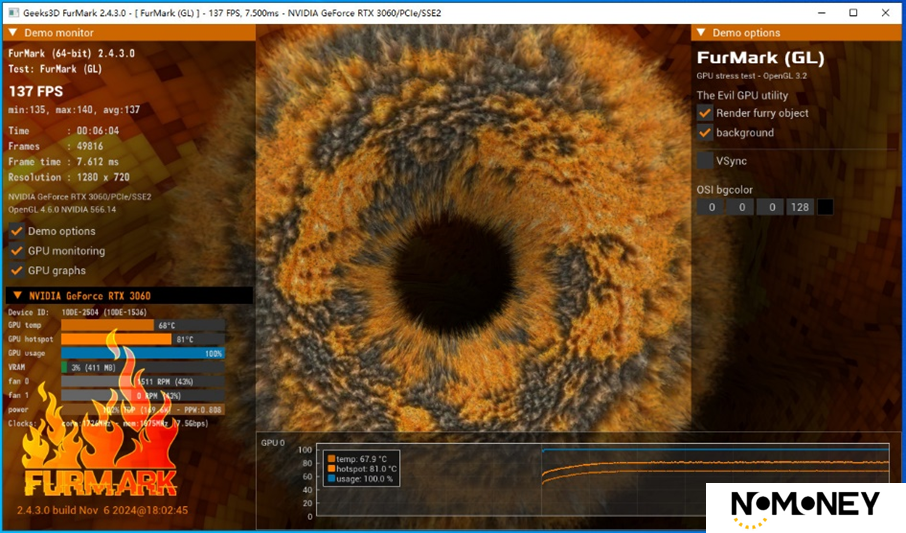The height and width of the screenshot is (533, 906).
Task: Click the 2.4.3.0 build Nov 6 2024 text
Action: [x=102, y=510]
